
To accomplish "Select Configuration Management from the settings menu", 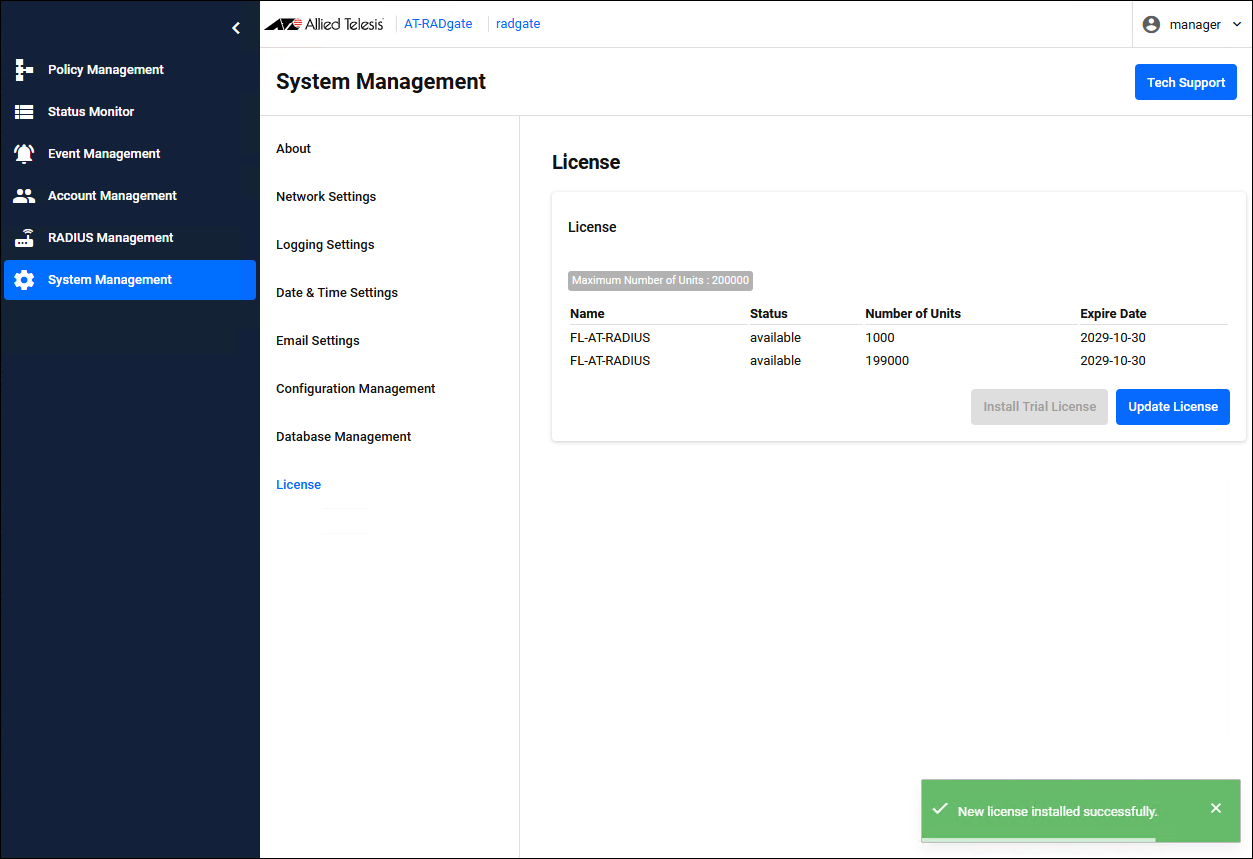I will (355, 389).
